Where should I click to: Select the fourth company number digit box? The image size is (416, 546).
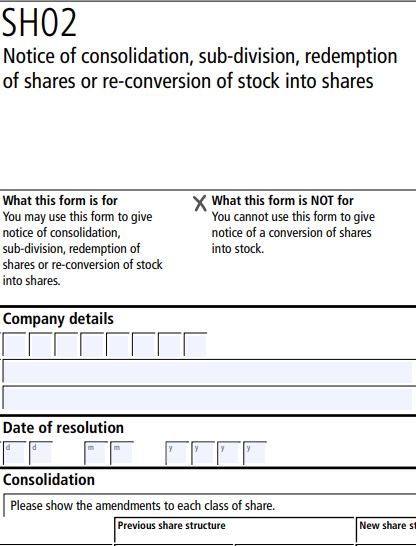pyautogui.click(x=92, y=344)
